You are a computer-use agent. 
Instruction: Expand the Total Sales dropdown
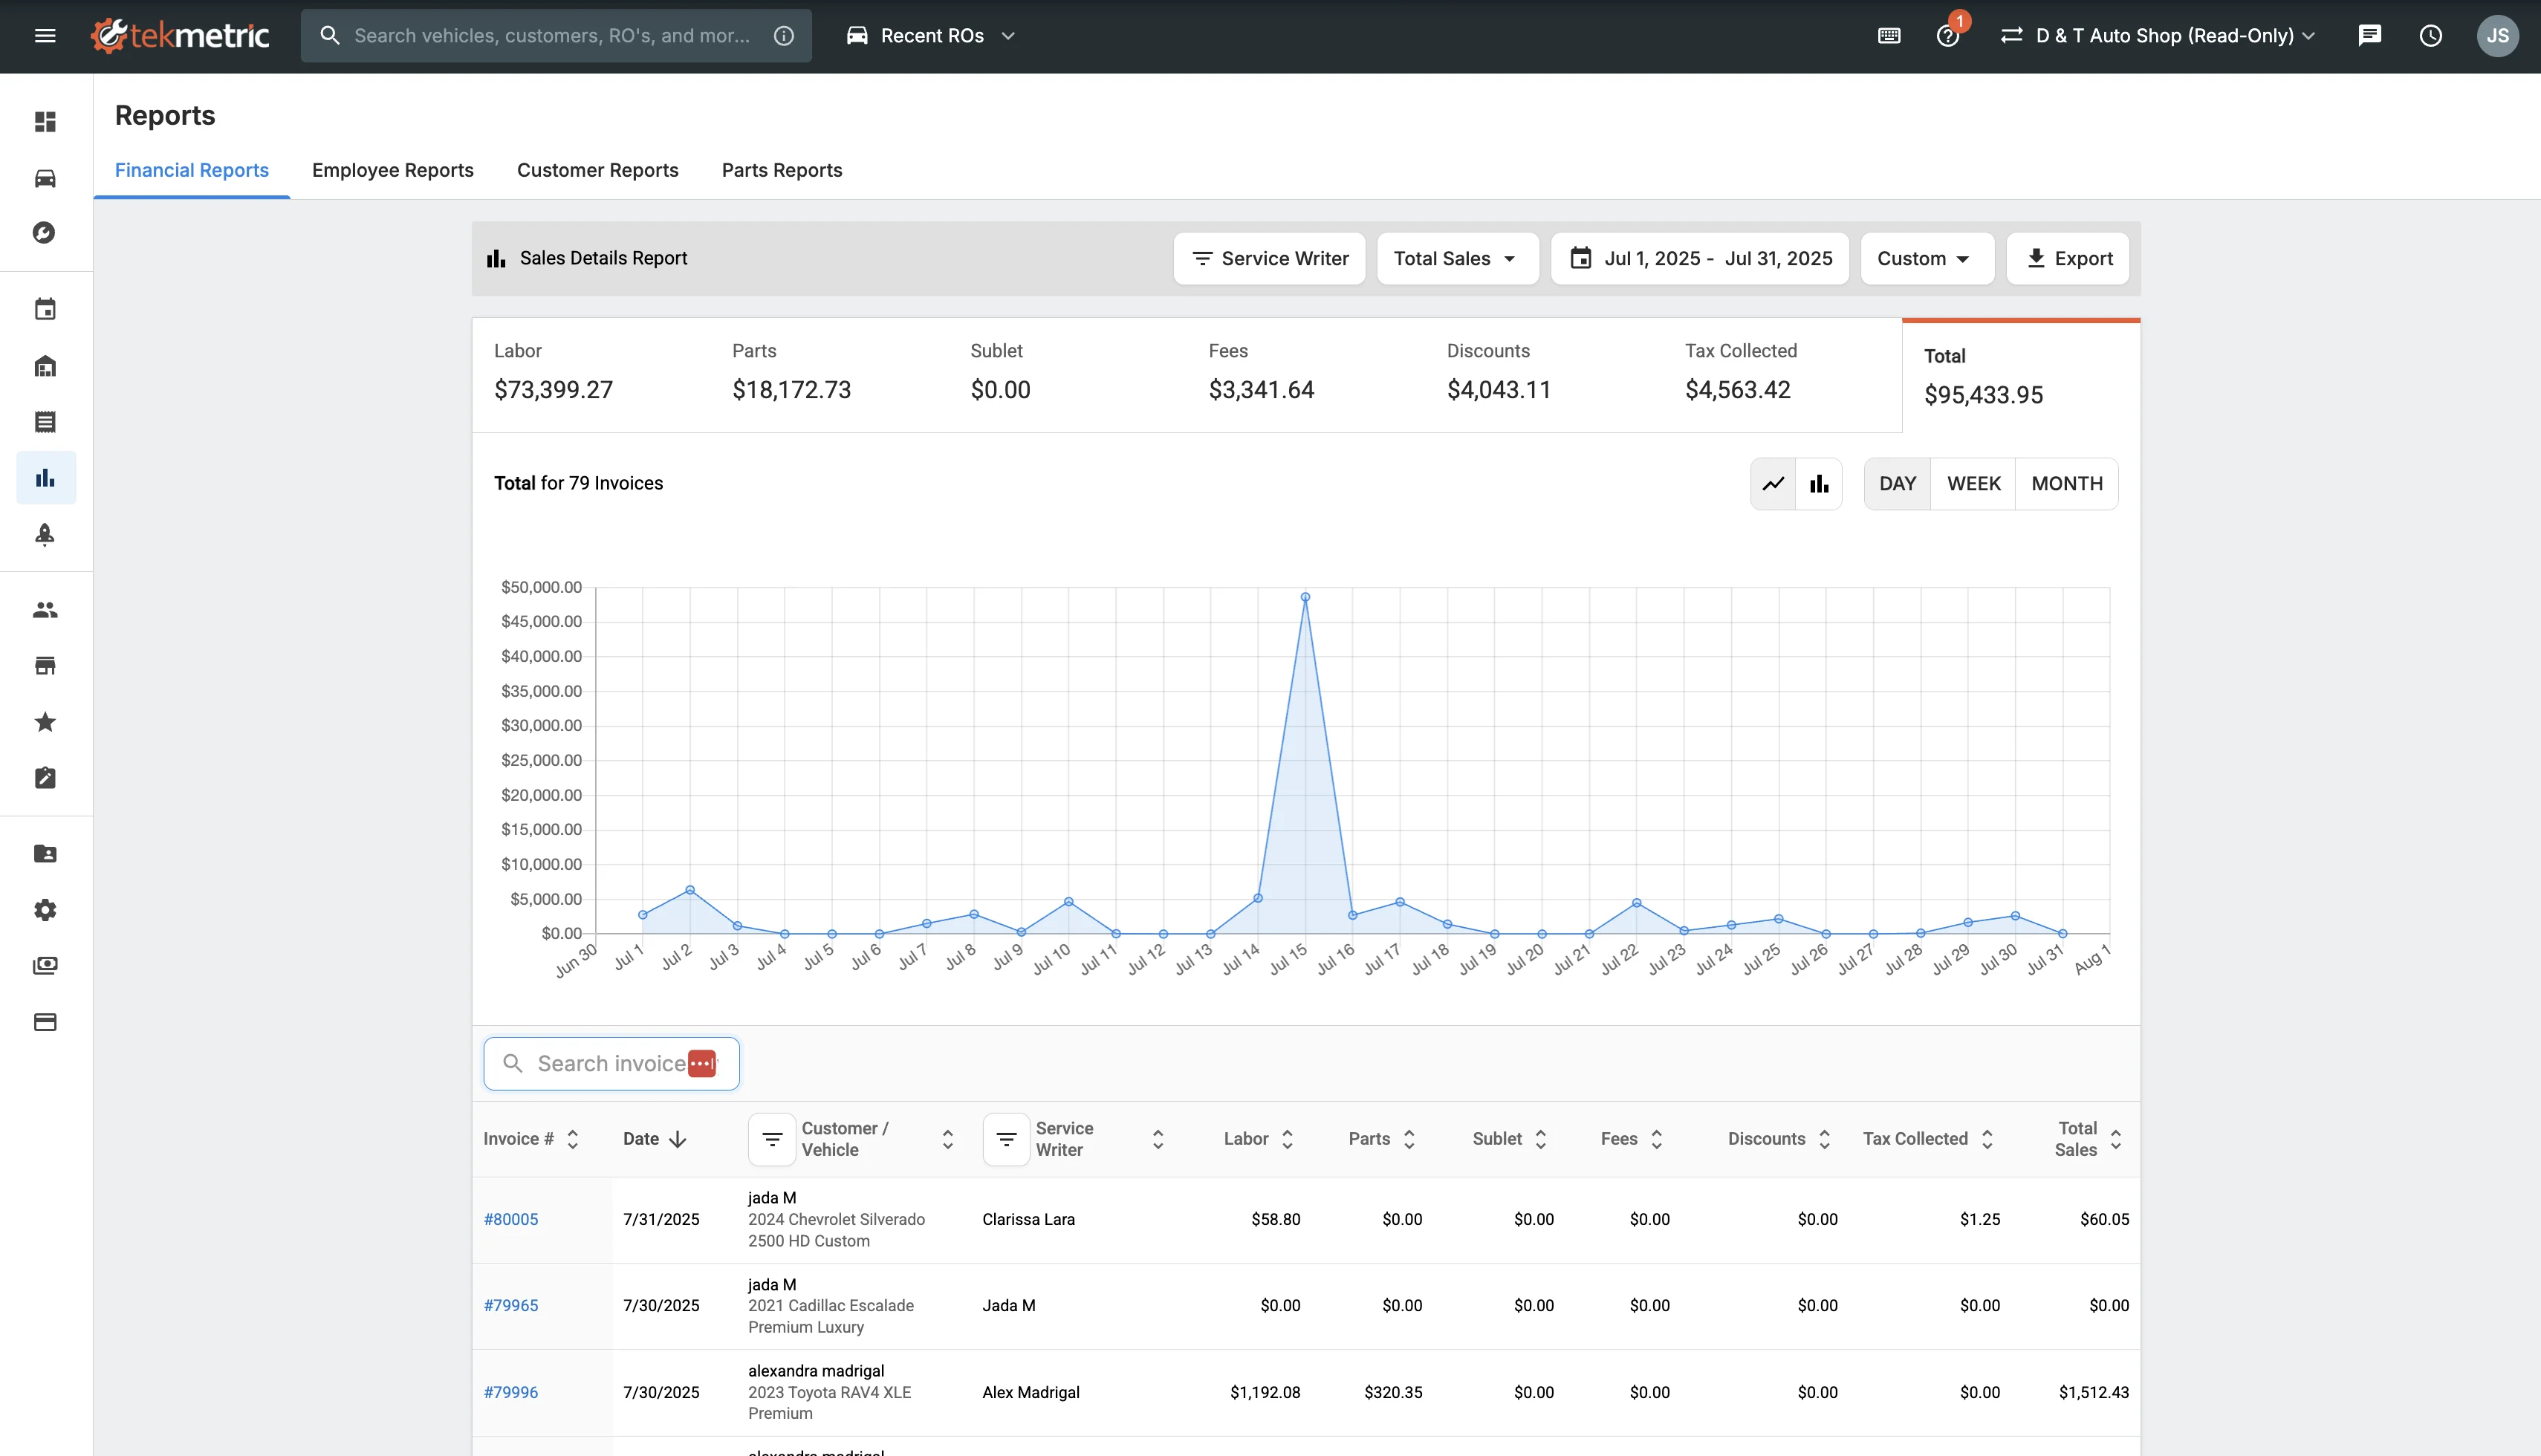1456,259
